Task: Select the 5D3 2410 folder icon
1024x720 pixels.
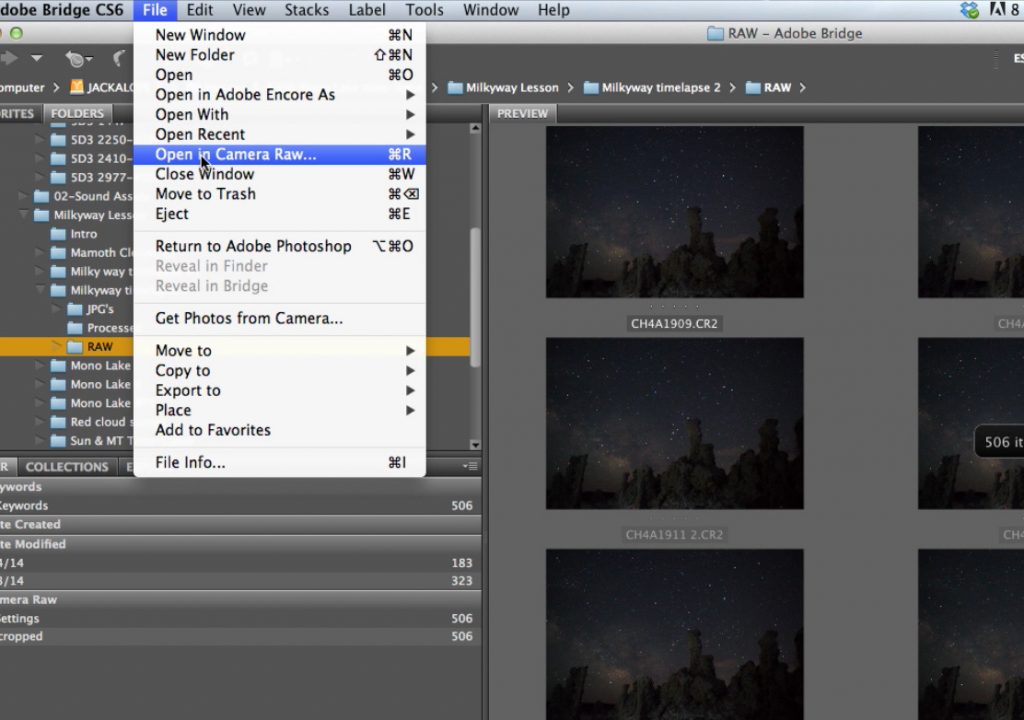Action: pos(58,158)
